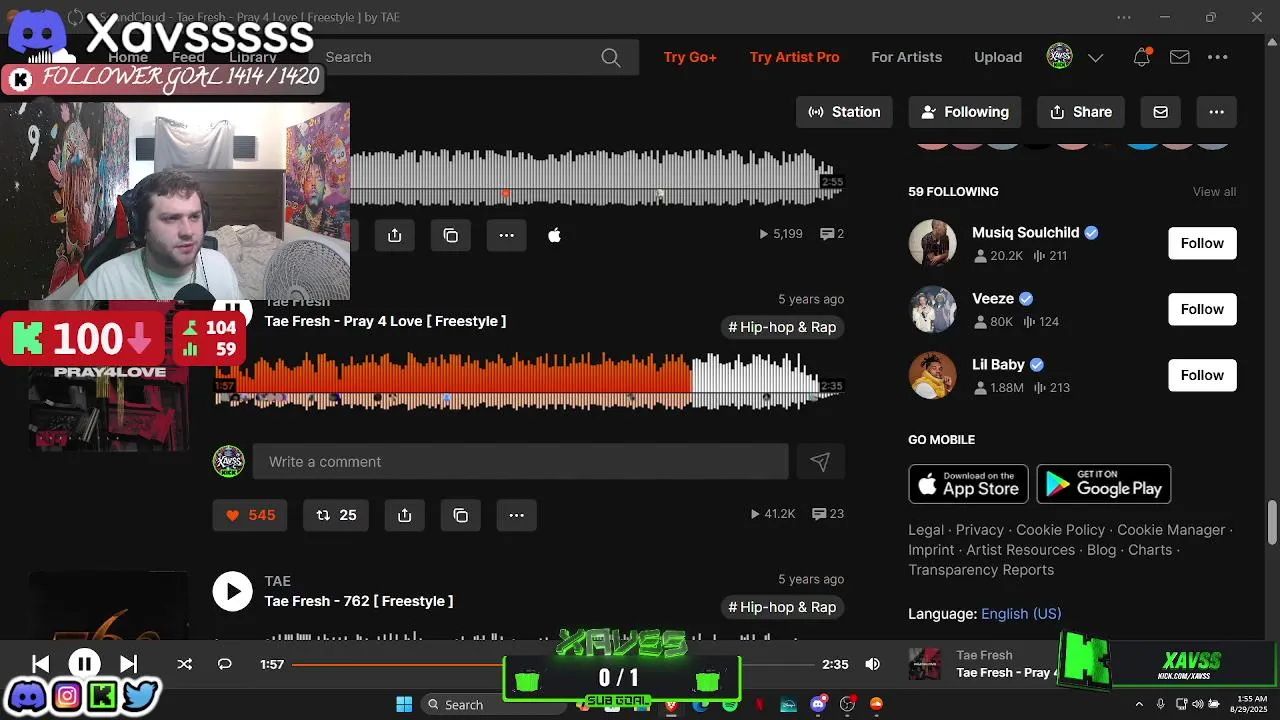Click the Apple icon on the 5,199 plays track
This screenshot has height=720, width=1280.
(554, 235)
